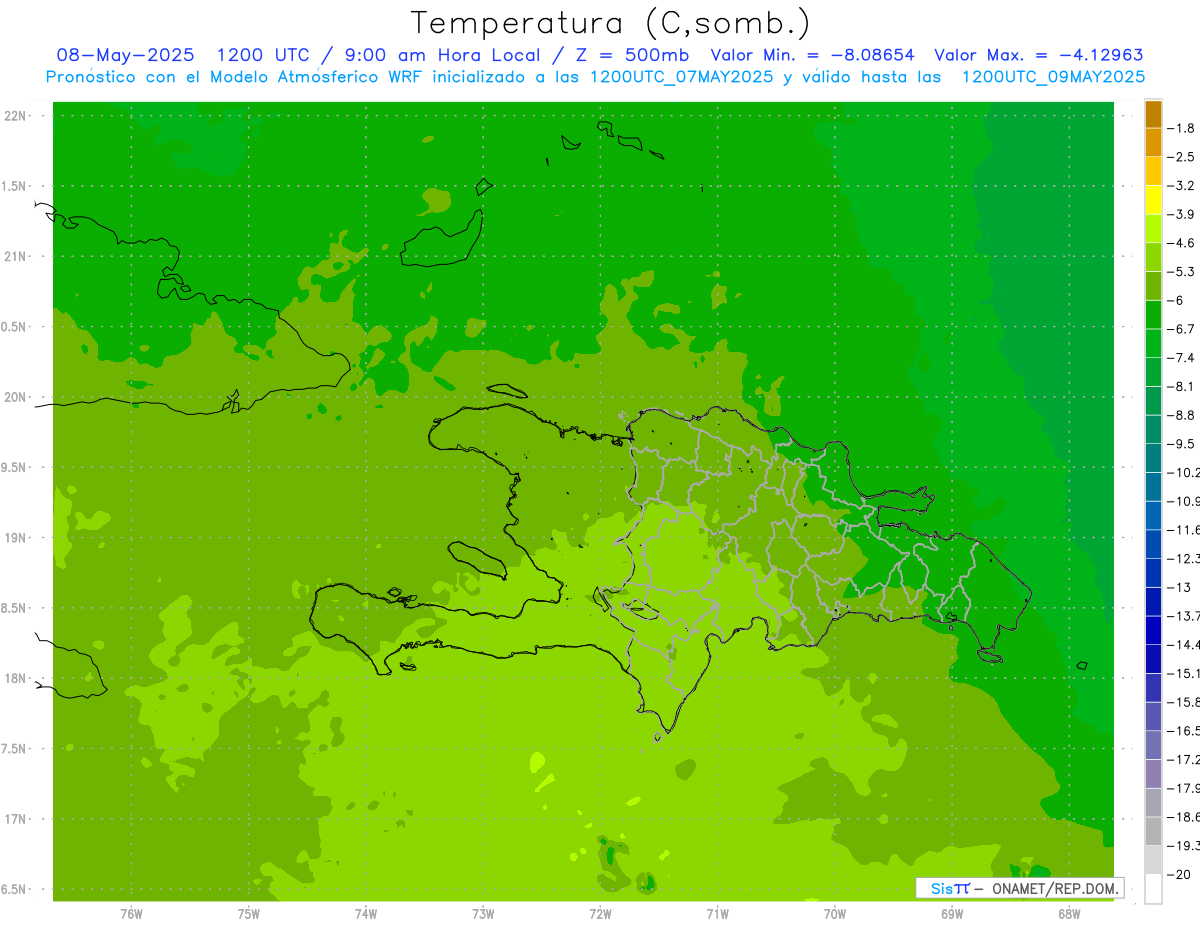
Task: Click the '18N' latitude axis label
Action: (15, 679)
